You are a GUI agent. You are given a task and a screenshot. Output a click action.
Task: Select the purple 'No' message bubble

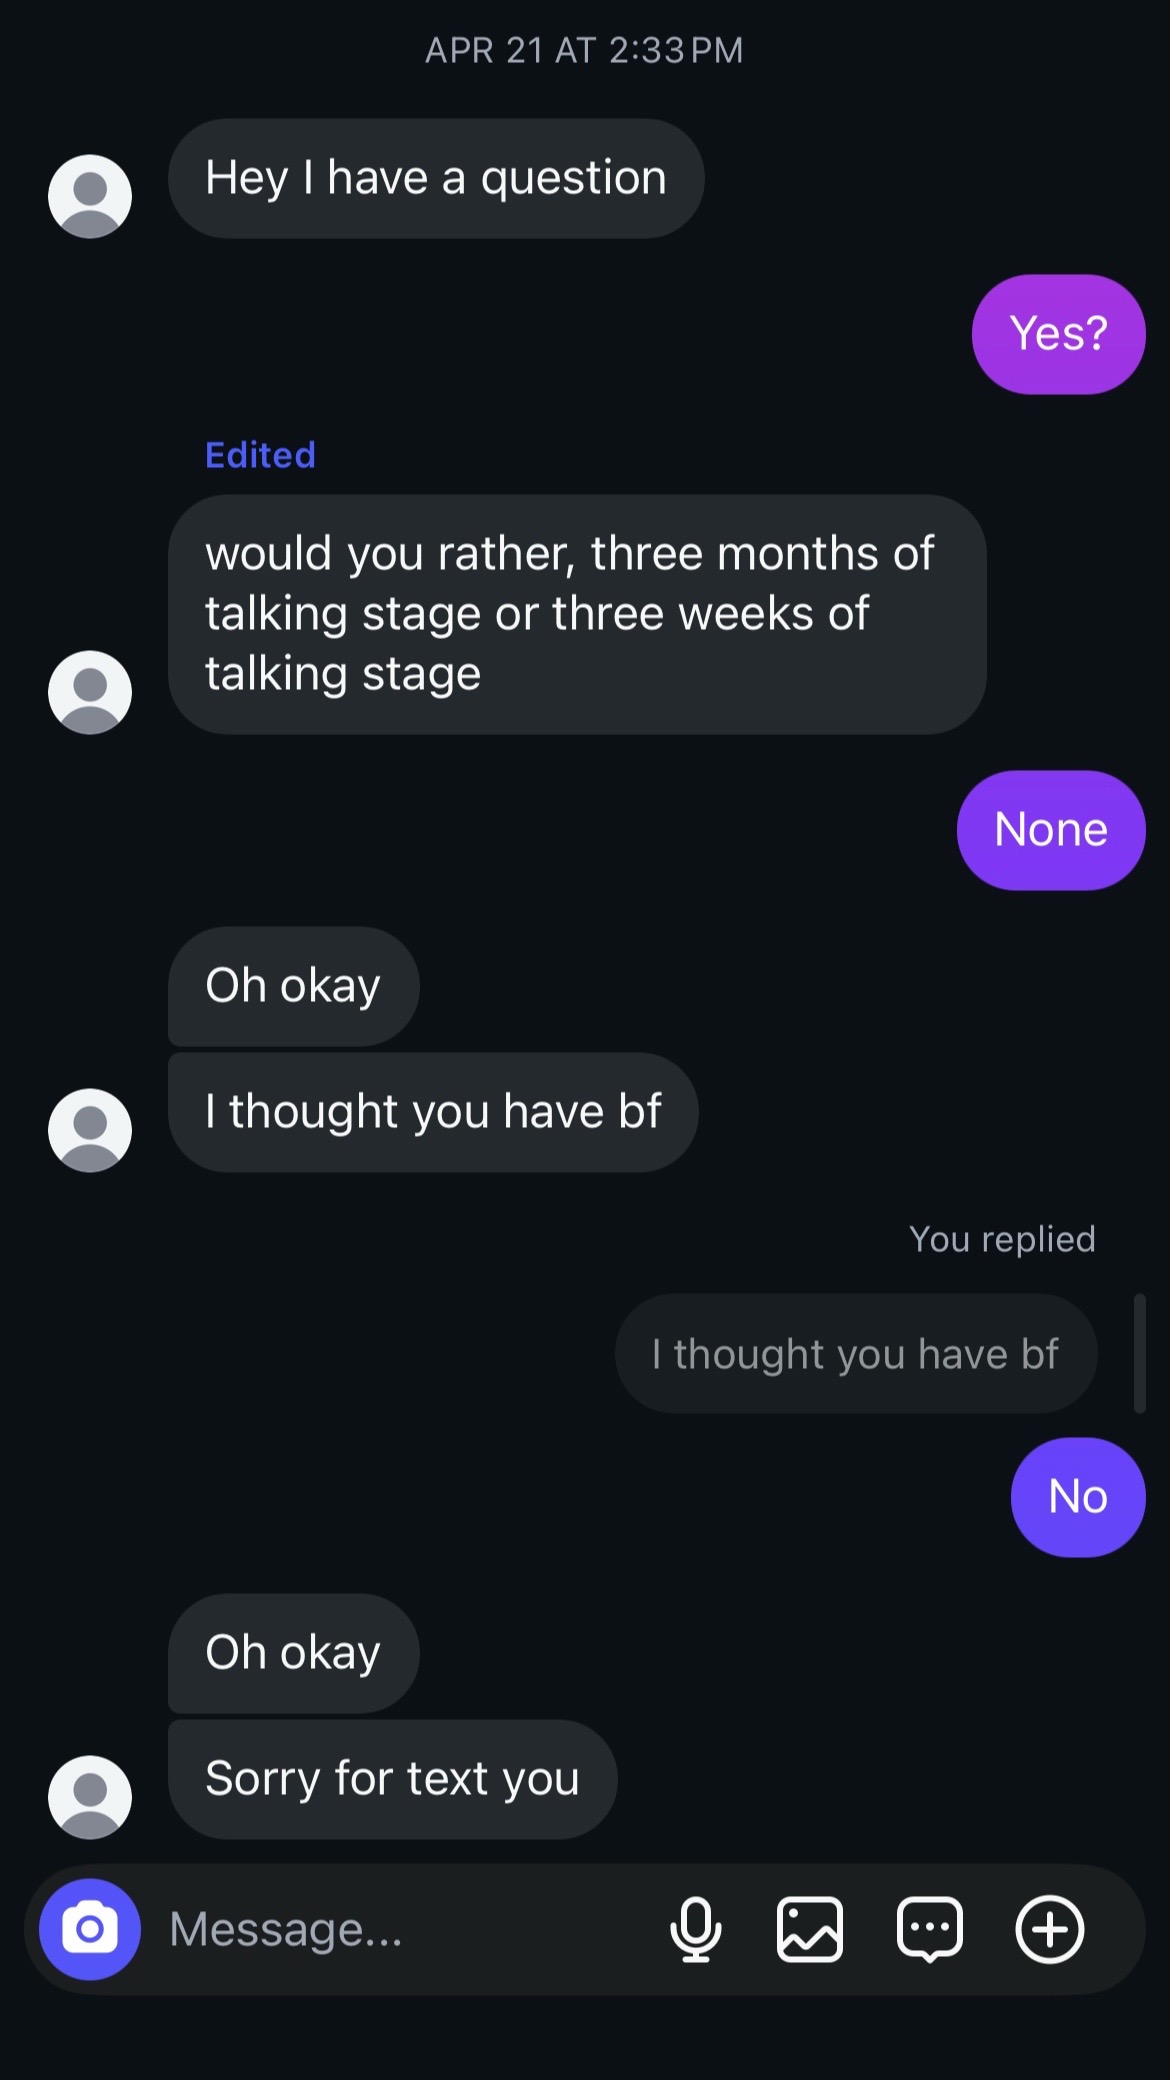click(1078, 1497)
